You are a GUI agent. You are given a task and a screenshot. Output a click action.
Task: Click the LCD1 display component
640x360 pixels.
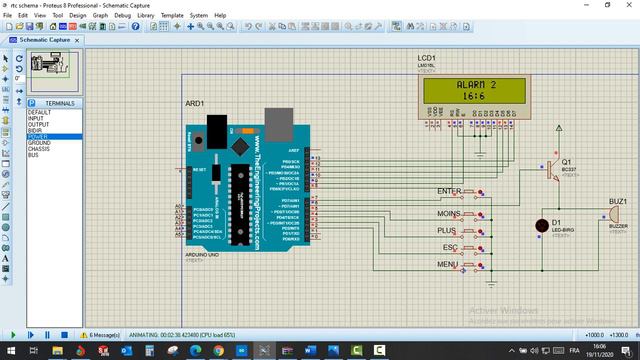click(474, 97)
